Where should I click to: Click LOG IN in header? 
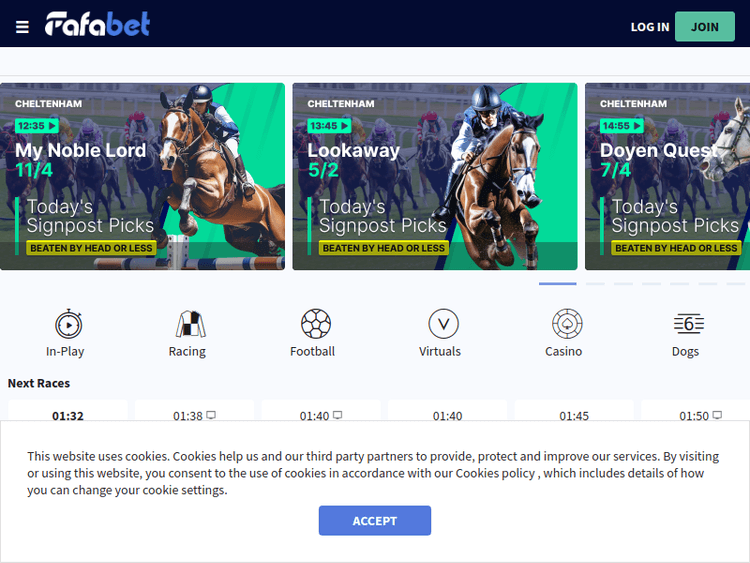tap(650, 27)
